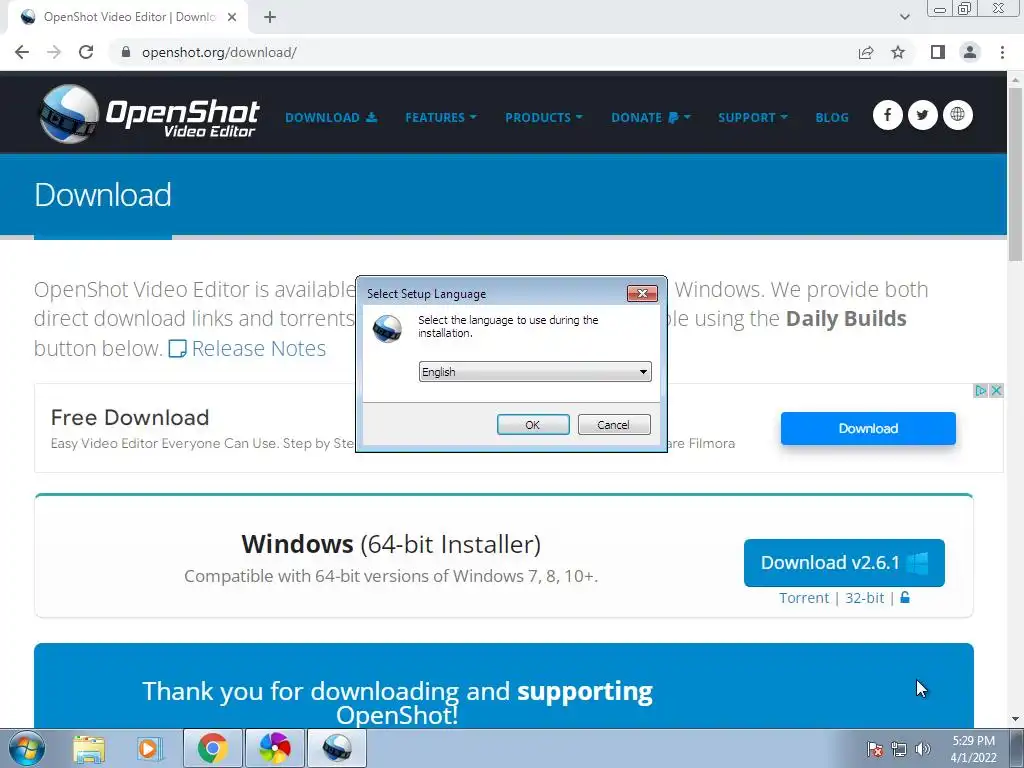Viewport: 1024px width, 768px height.
Task: Click the ad info triangle icon
Action: 981,391
